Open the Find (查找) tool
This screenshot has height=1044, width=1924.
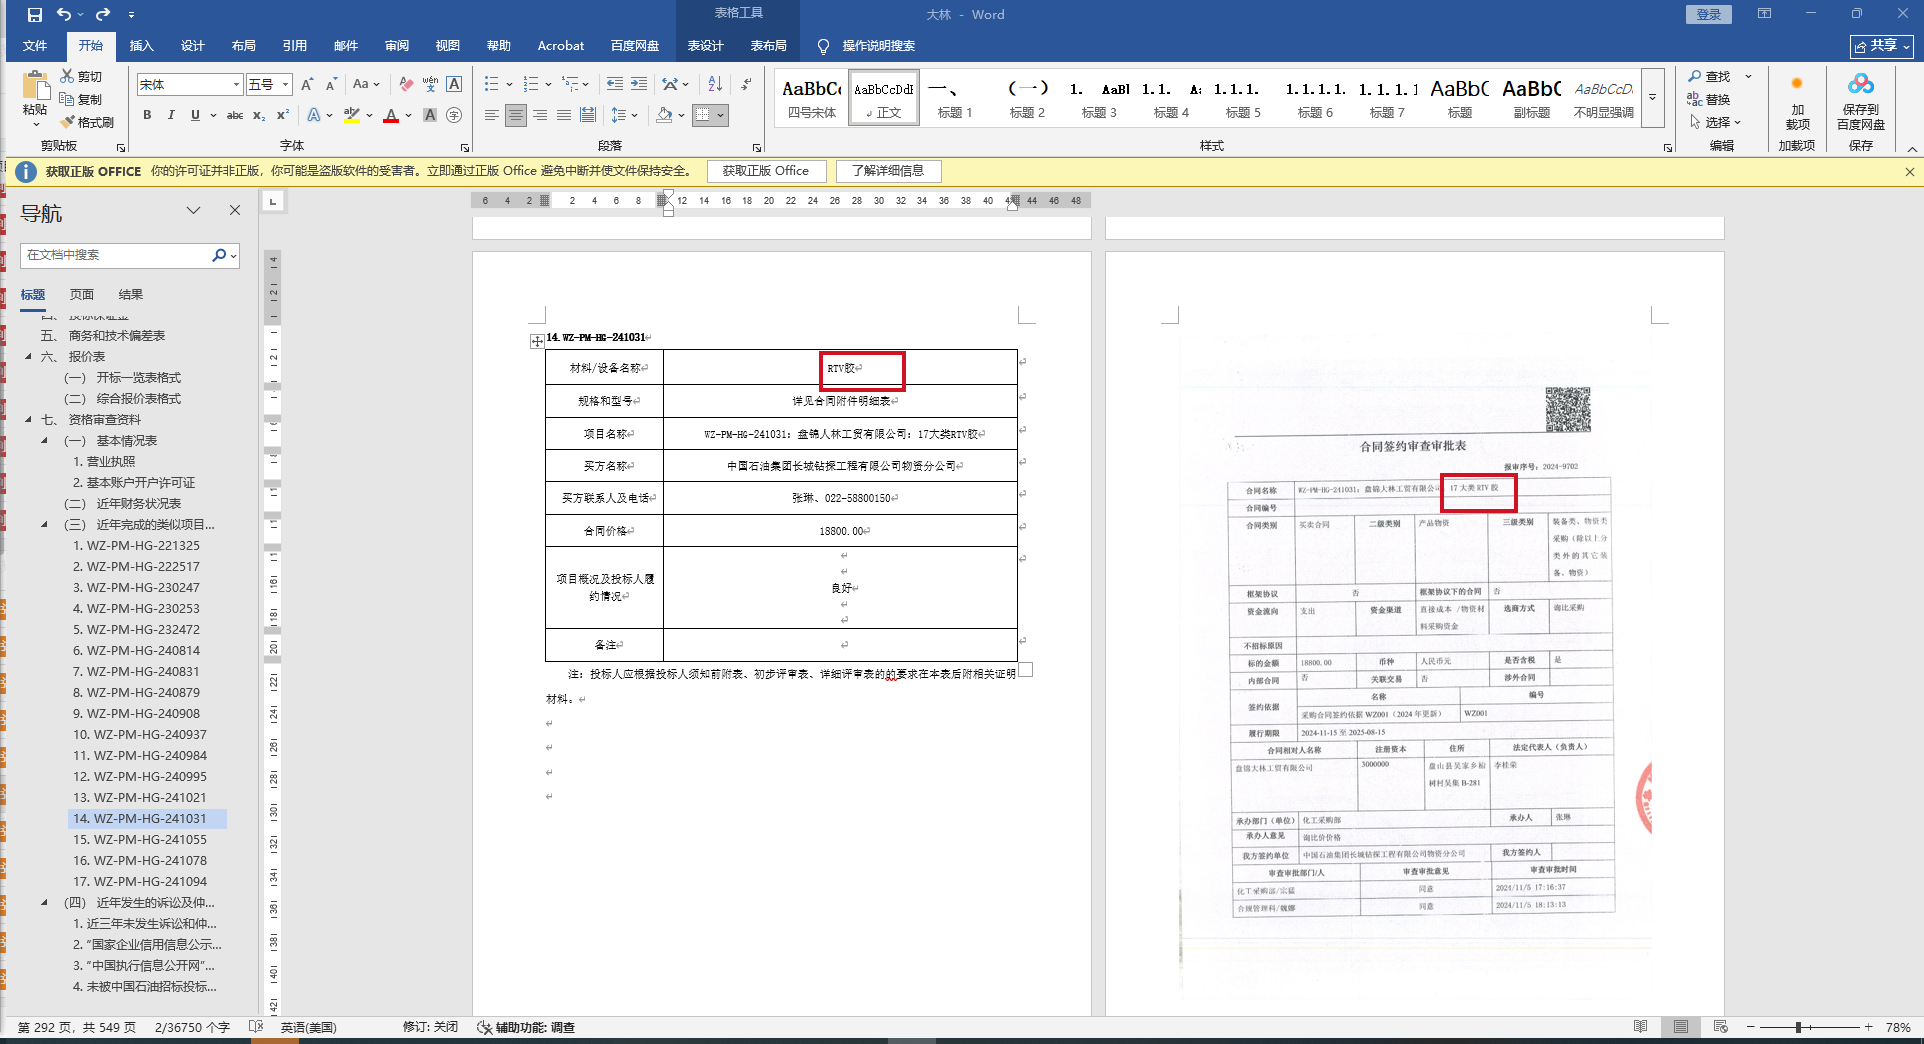tap(1710, 76)
